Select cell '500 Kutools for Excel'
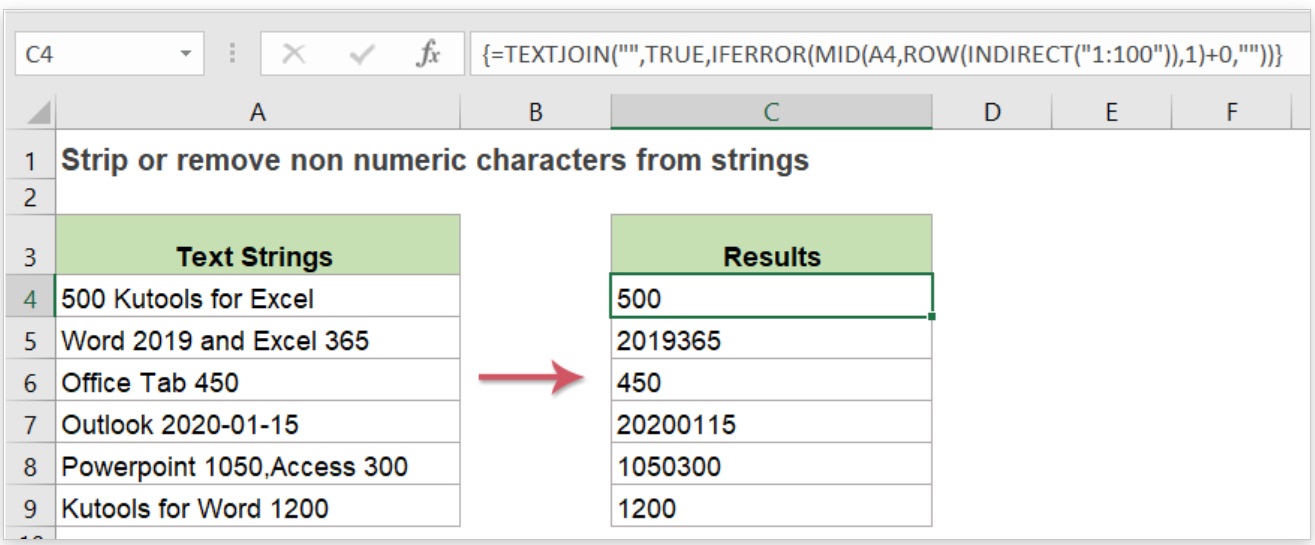1315x545 pixels. coord(258,297)
